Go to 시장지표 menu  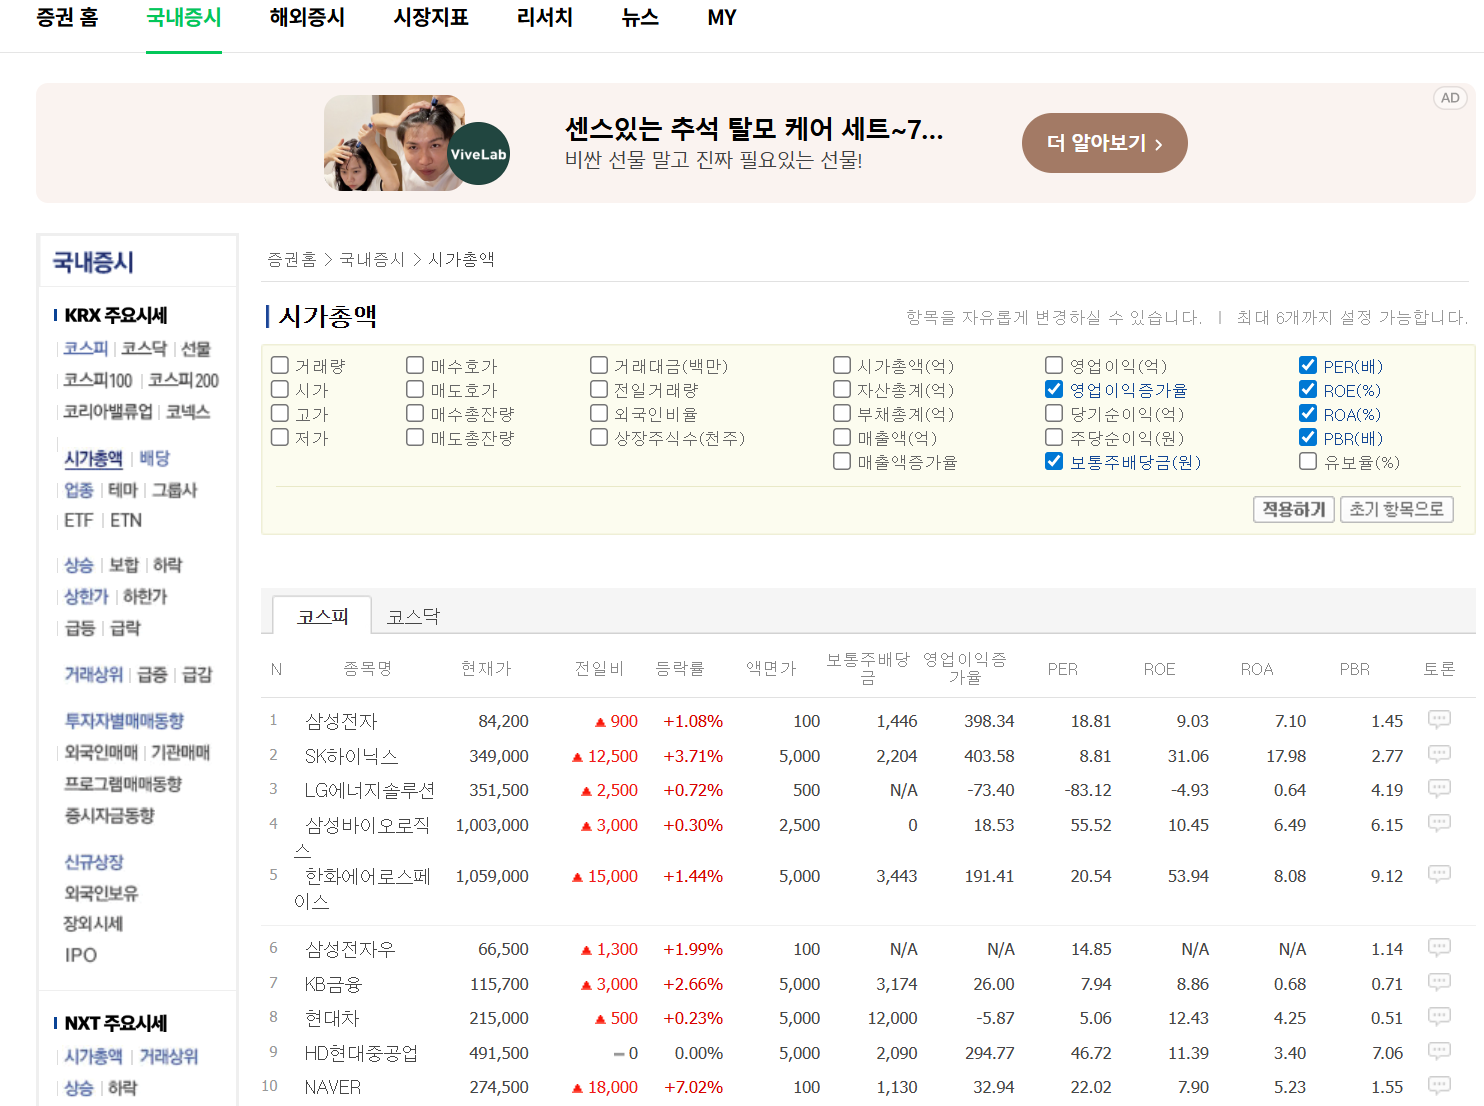(x=431, y=17)
